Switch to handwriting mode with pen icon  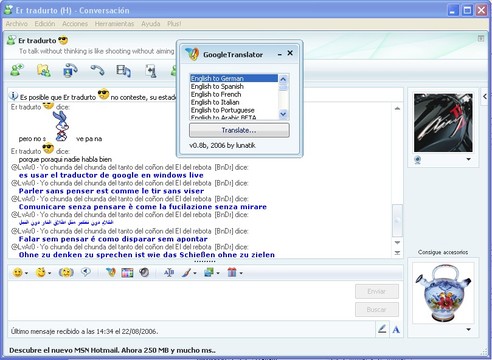pyautogui.click(x=382, y=329)
